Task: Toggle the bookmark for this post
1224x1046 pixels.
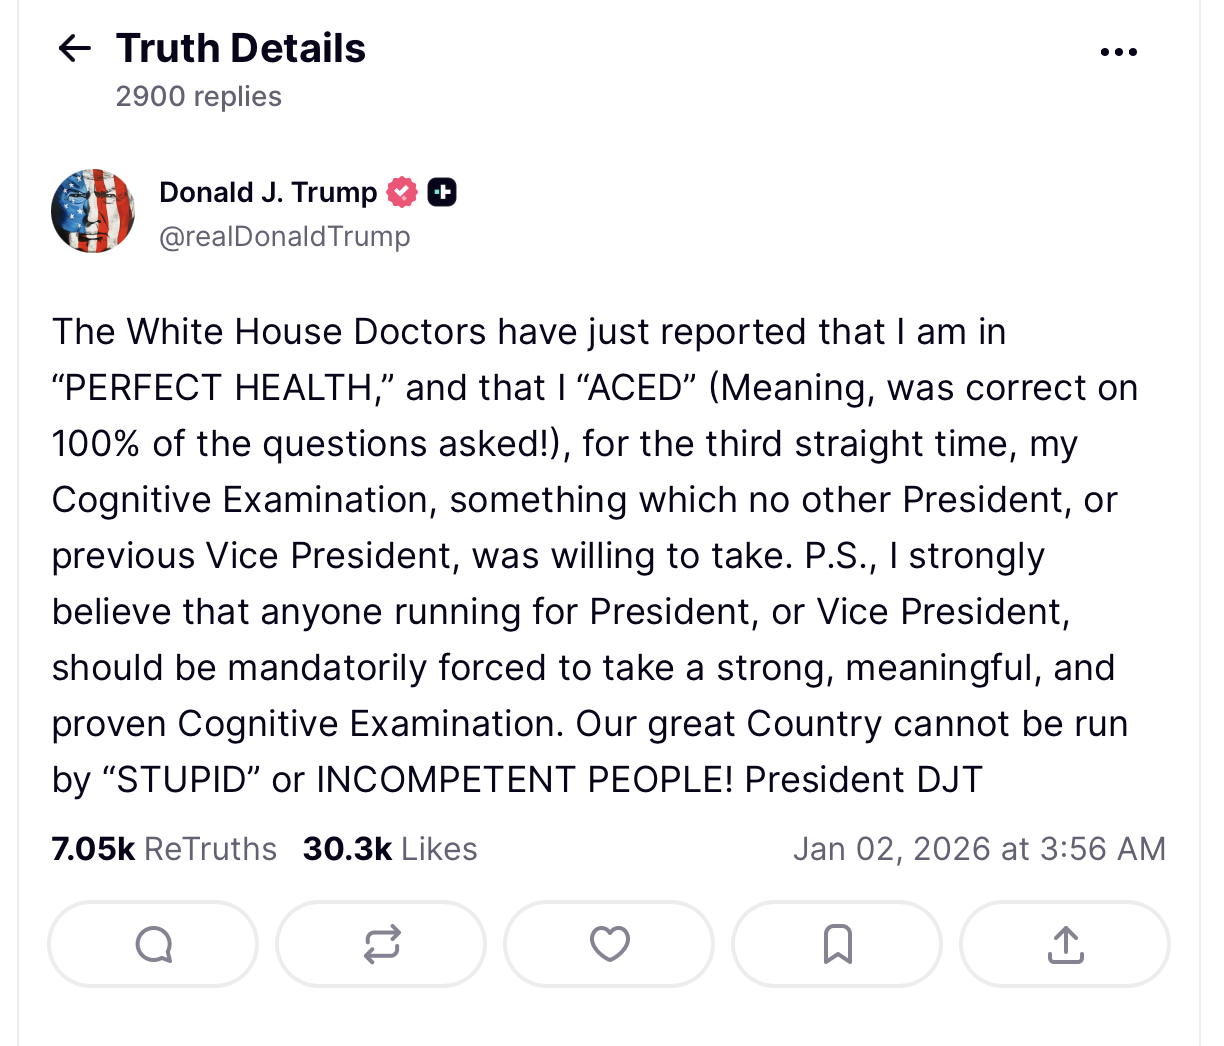Action: (837, 944)
